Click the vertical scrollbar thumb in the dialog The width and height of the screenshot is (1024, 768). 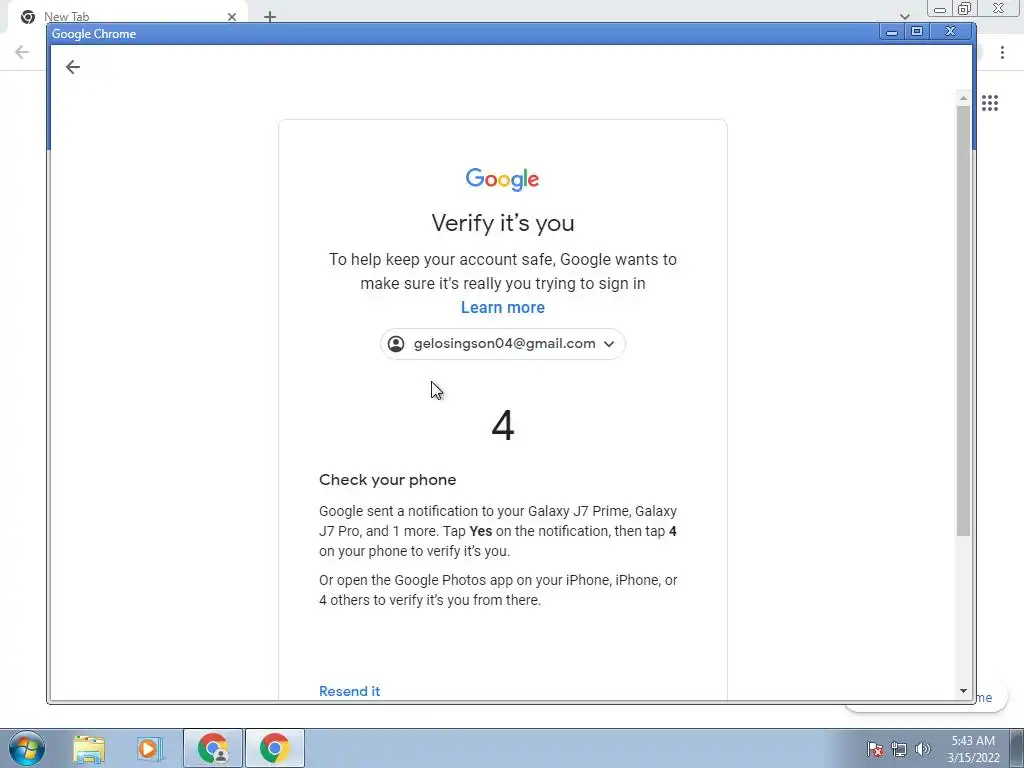click(963, 320)
